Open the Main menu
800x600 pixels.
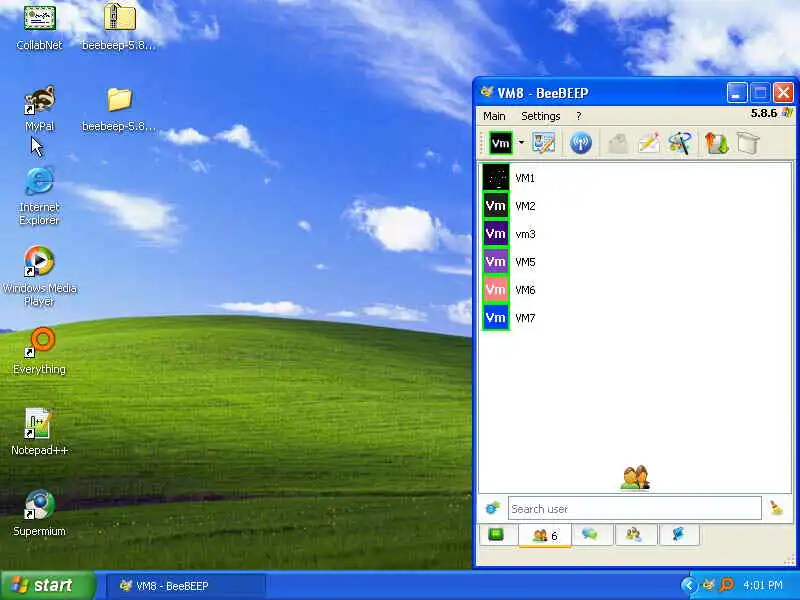(494, 116)
